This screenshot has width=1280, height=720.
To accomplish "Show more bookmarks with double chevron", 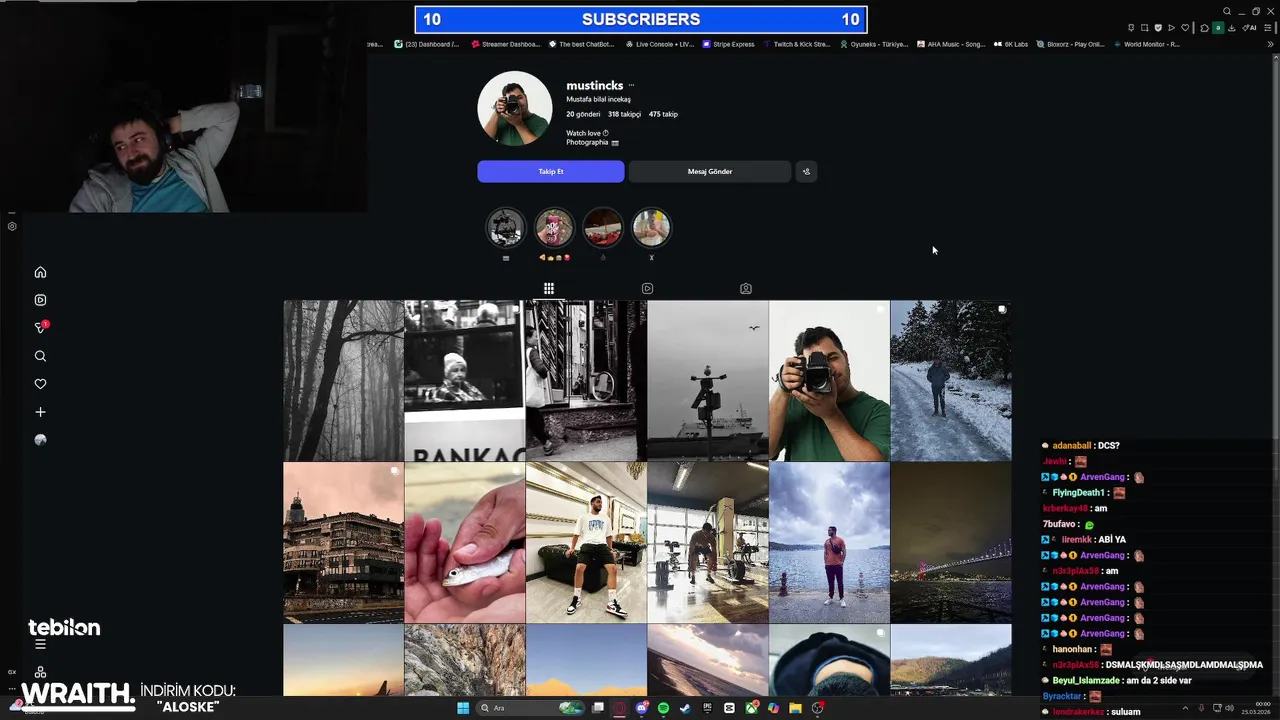I will (x=1270, y=44).
